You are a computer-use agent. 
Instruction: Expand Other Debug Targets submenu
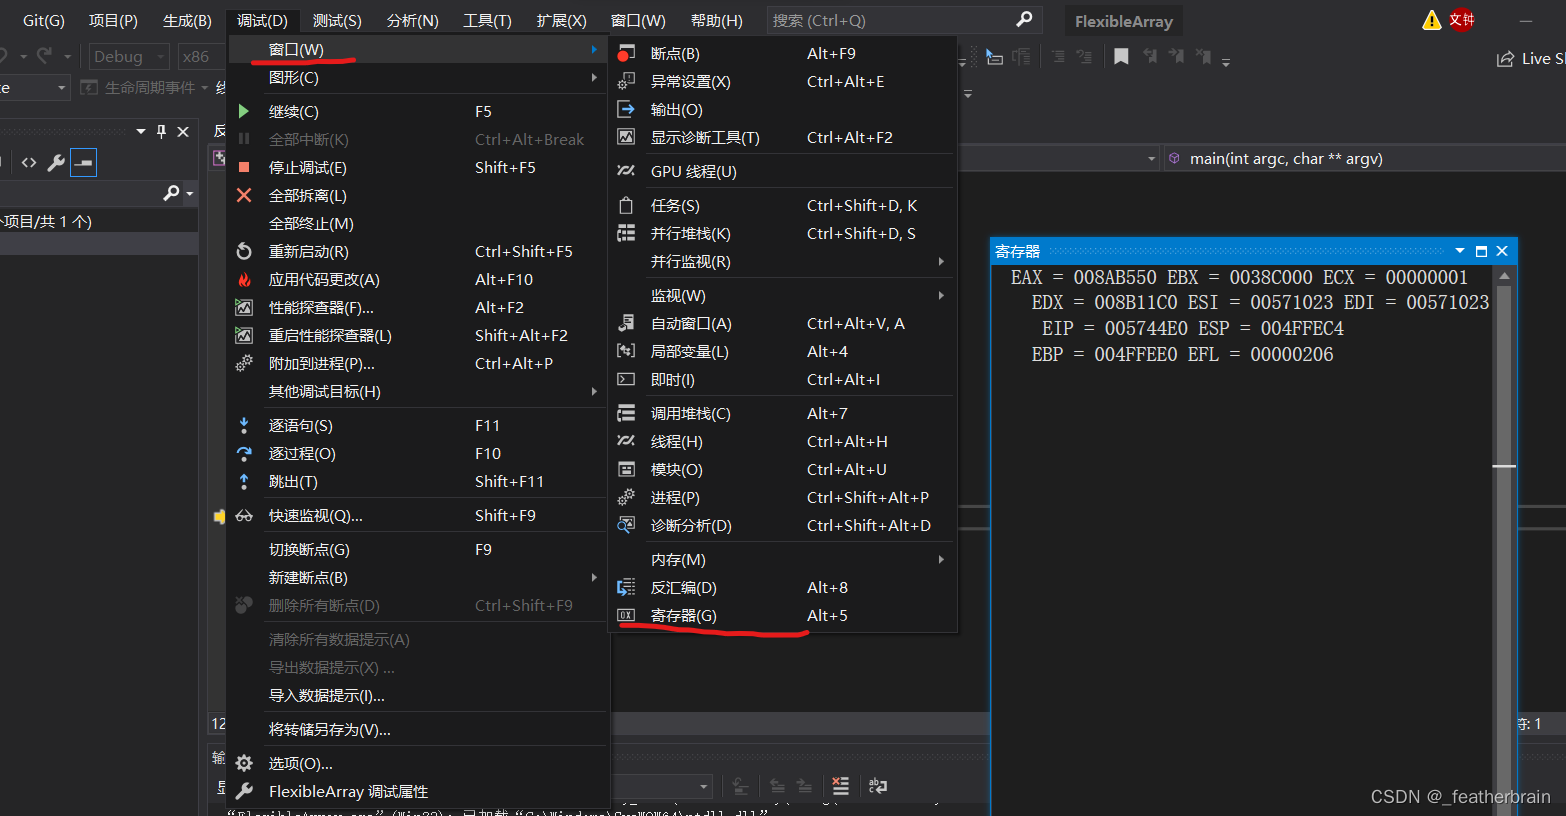point(418,391)
